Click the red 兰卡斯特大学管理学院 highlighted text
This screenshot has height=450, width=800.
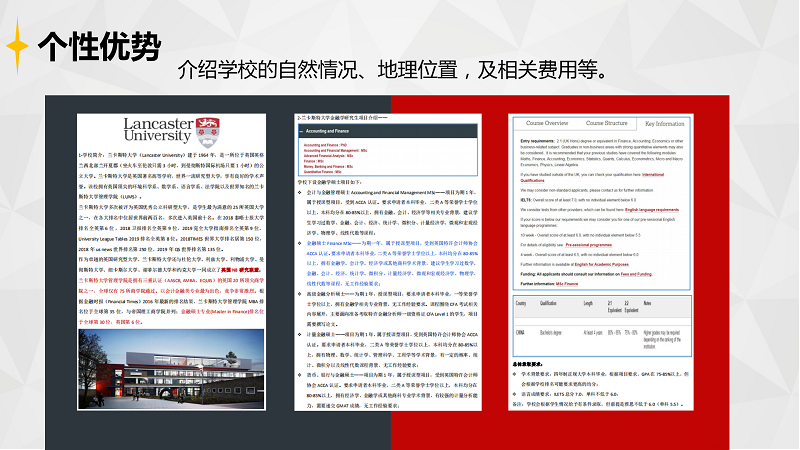point(171,285)
